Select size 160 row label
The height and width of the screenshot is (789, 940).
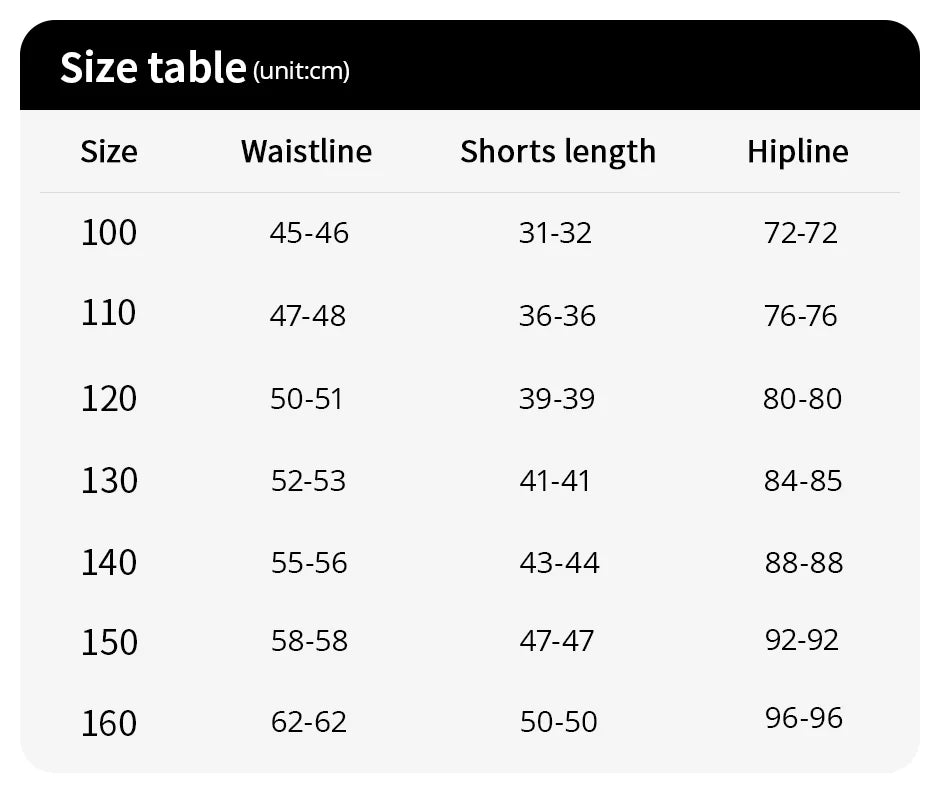tap(109, 722)
